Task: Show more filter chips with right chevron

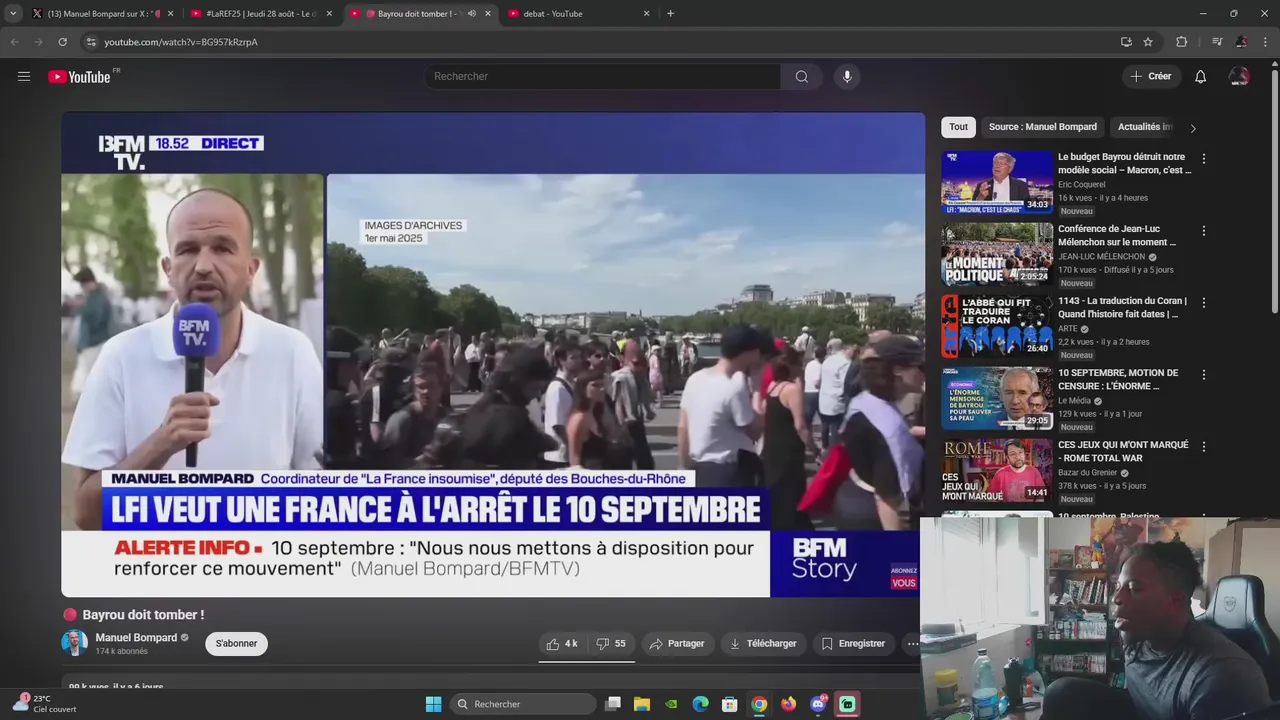Action: point(1192,128)
